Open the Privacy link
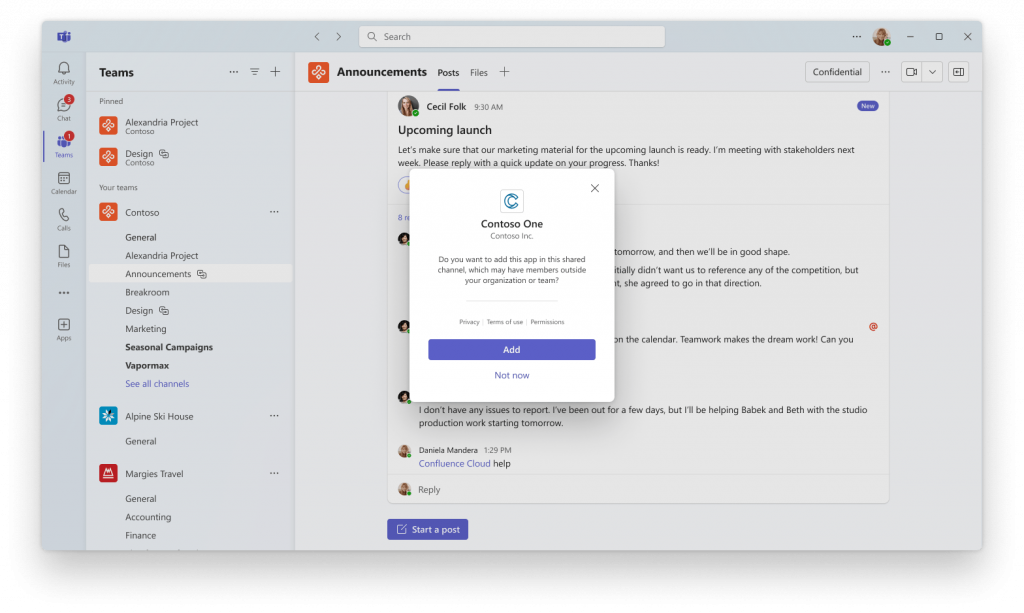Image resolution: width=1024 pixels, height=613 pixels. tap(469, 322)
